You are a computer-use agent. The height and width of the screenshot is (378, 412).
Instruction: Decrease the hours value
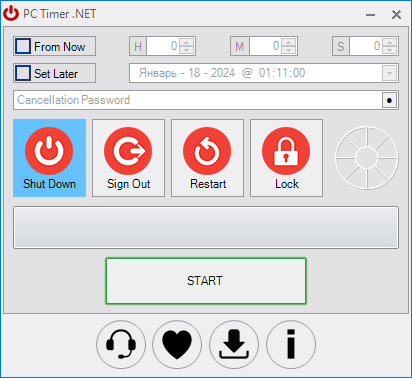[186, 50]
